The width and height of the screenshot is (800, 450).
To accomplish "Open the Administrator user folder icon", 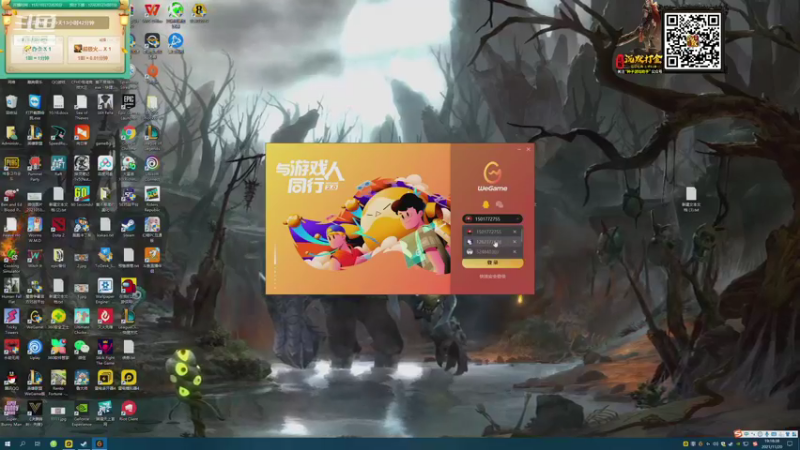I will [11, 136].
